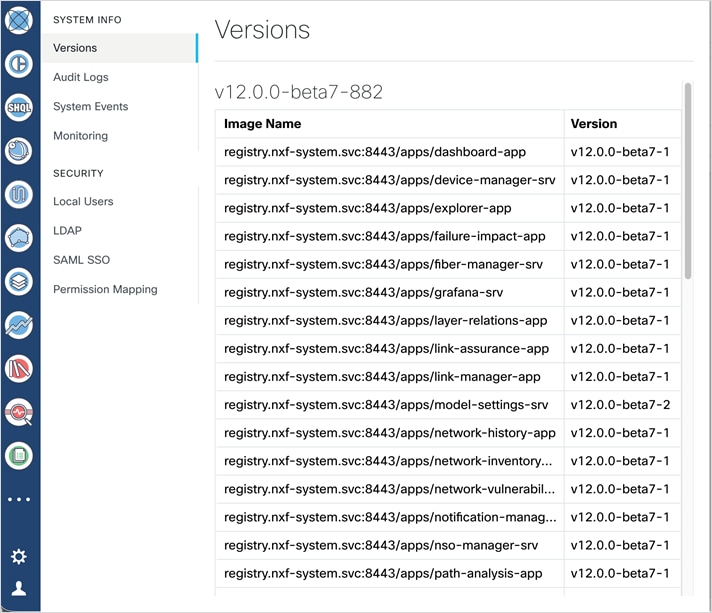Open the explorer orbit icon
The height and width of the screenshot is (613, 712).
19,151
